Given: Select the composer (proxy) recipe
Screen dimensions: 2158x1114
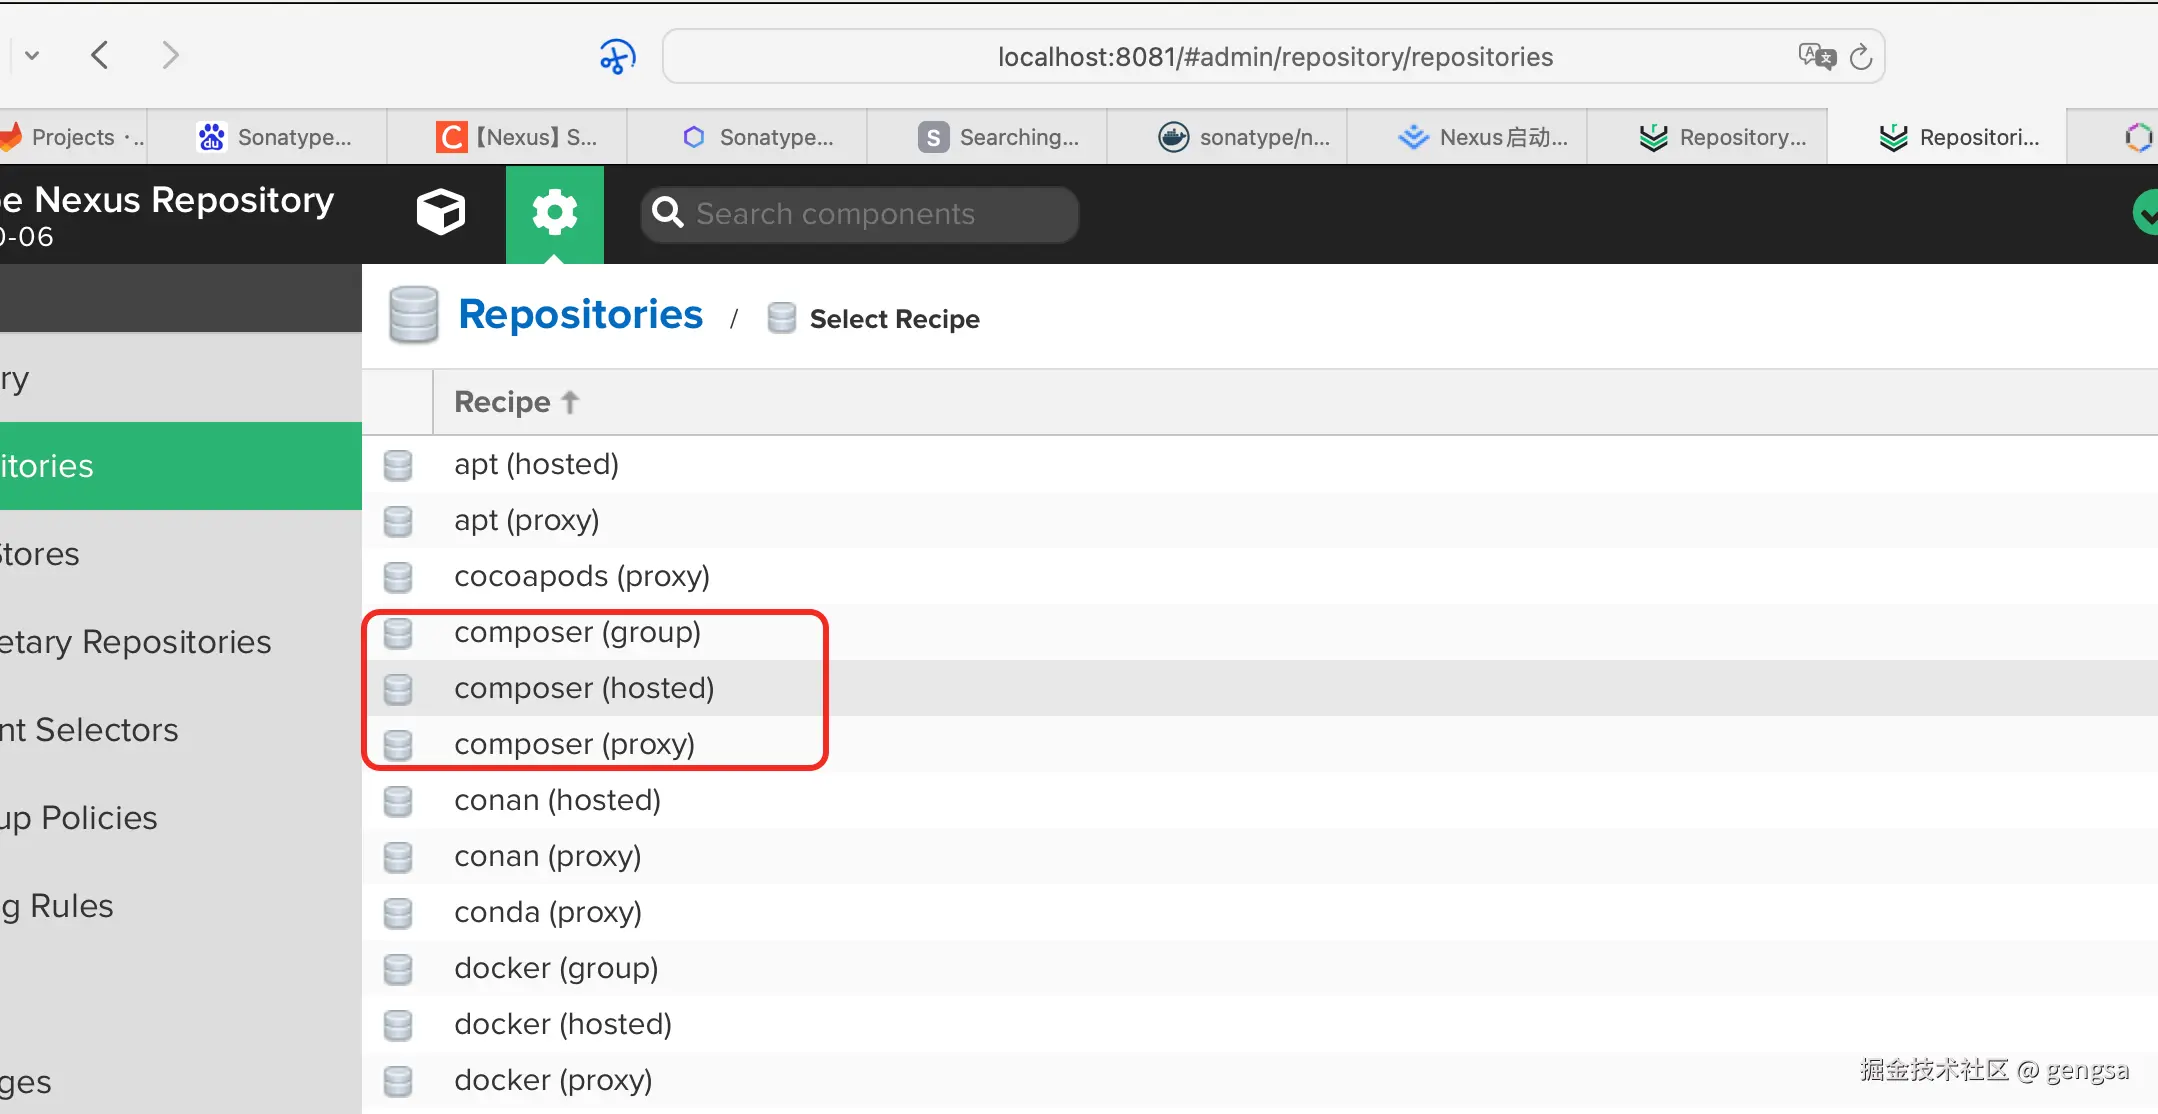Looking at the screenshot, I should coord(574,744).
